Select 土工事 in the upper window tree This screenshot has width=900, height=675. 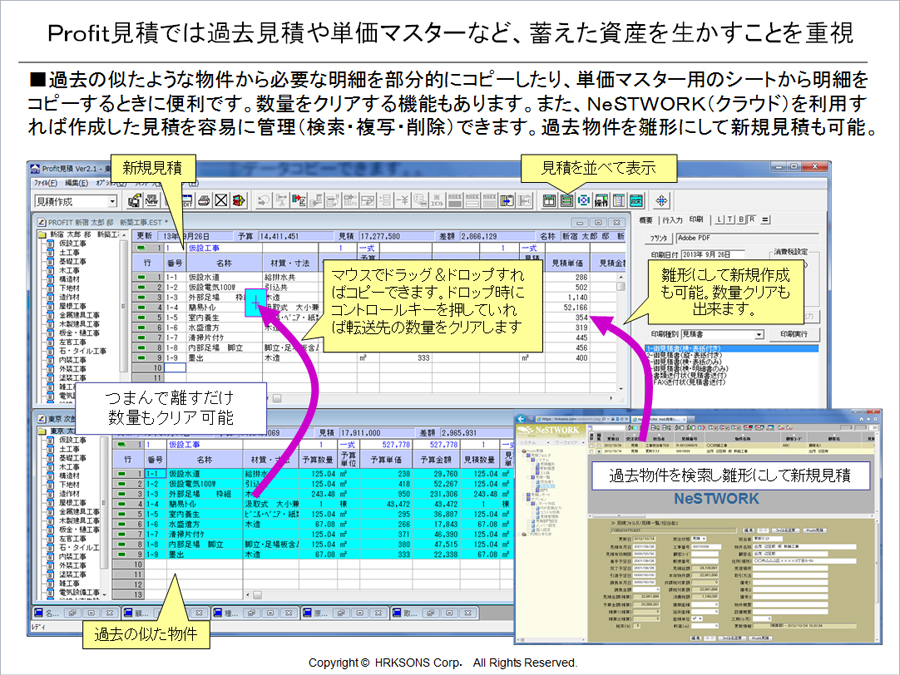click(69, 253)
